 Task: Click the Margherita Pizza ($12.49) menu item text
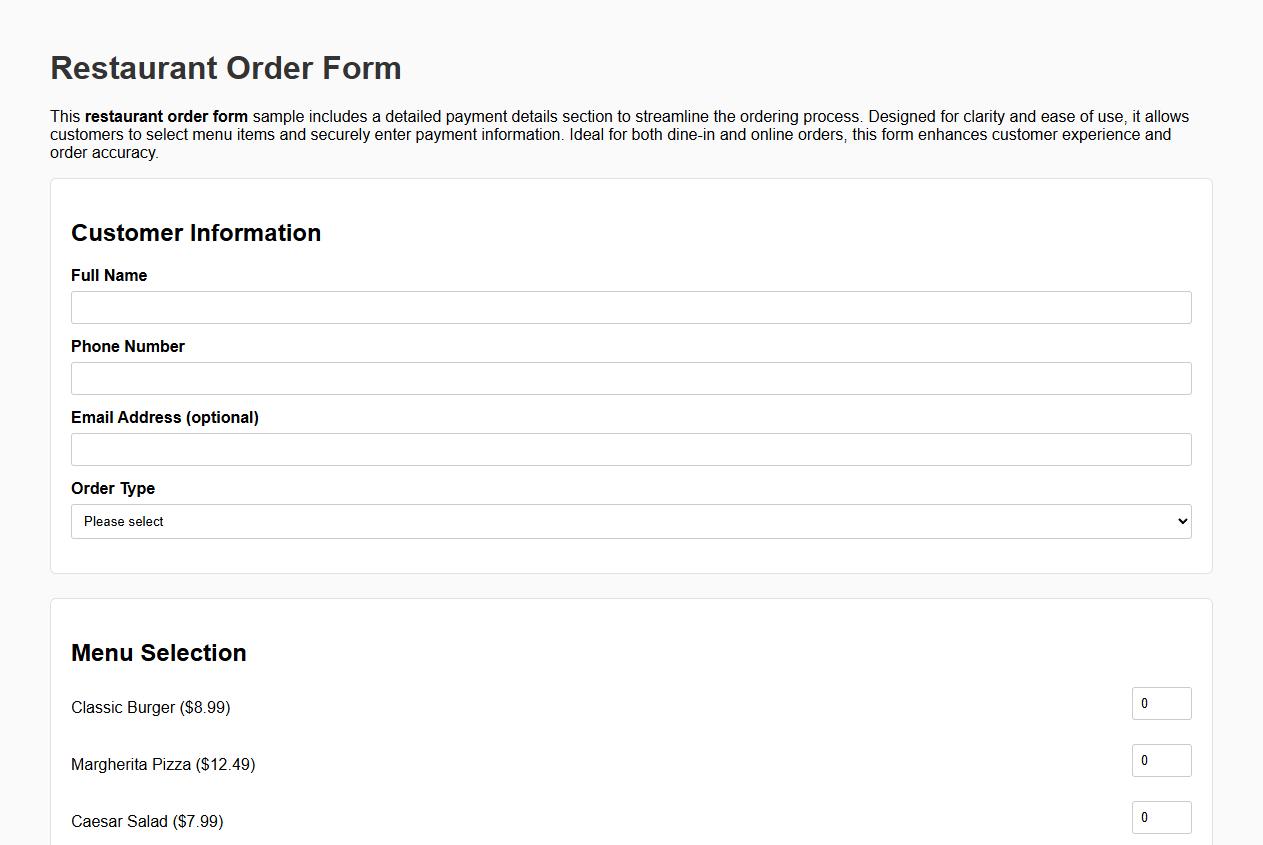[x=162, y=764]
